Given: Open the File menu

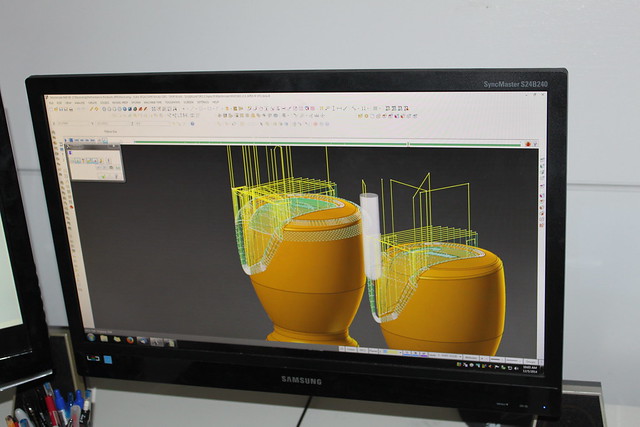Looking at the screenshot, I should [51, 101].
